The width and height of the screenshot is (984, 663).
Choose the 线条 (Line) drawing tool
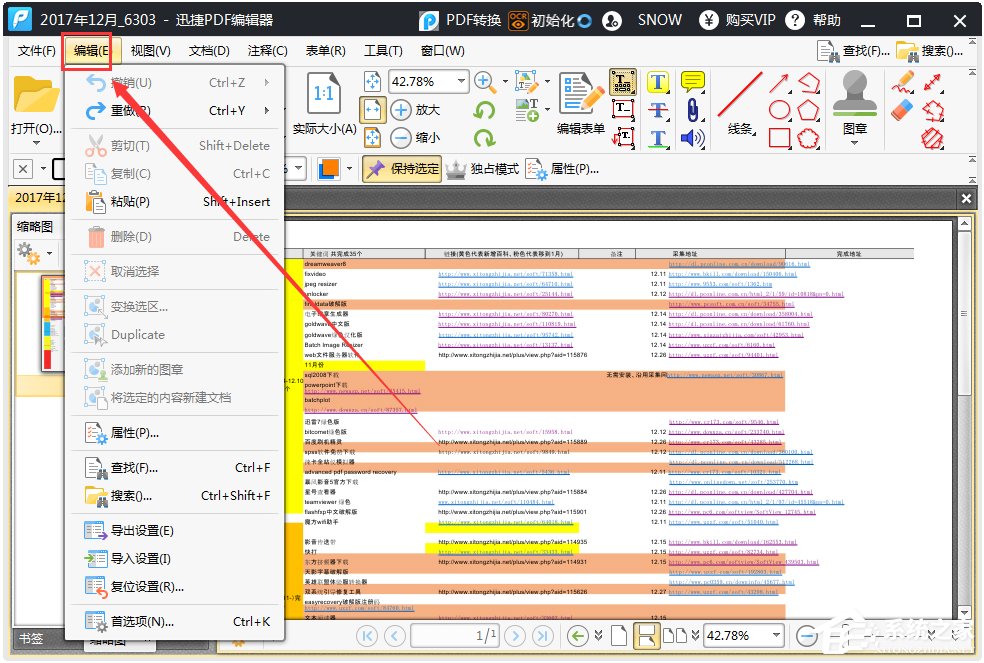(x=740, y=96)
